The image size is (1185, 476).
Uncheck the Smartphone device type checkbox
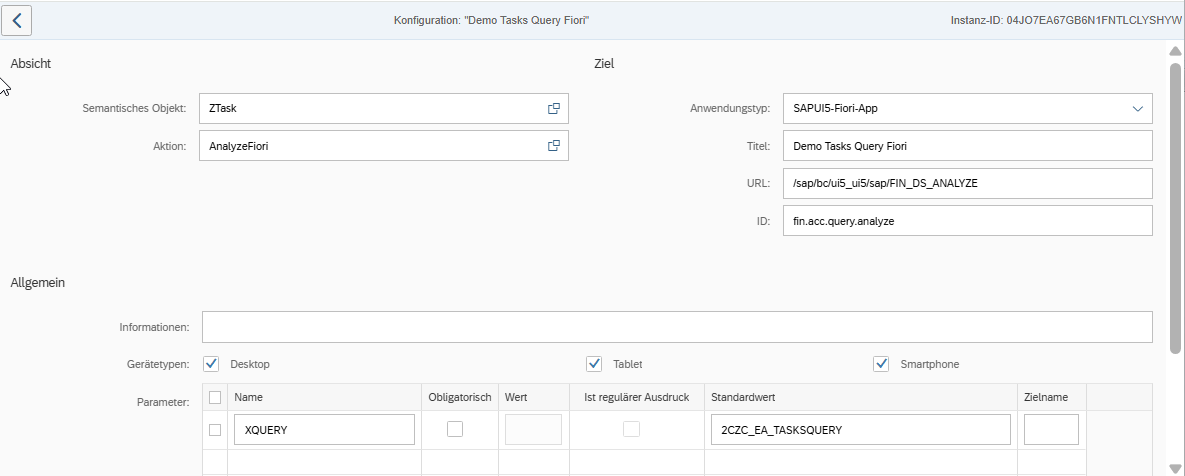881,364
